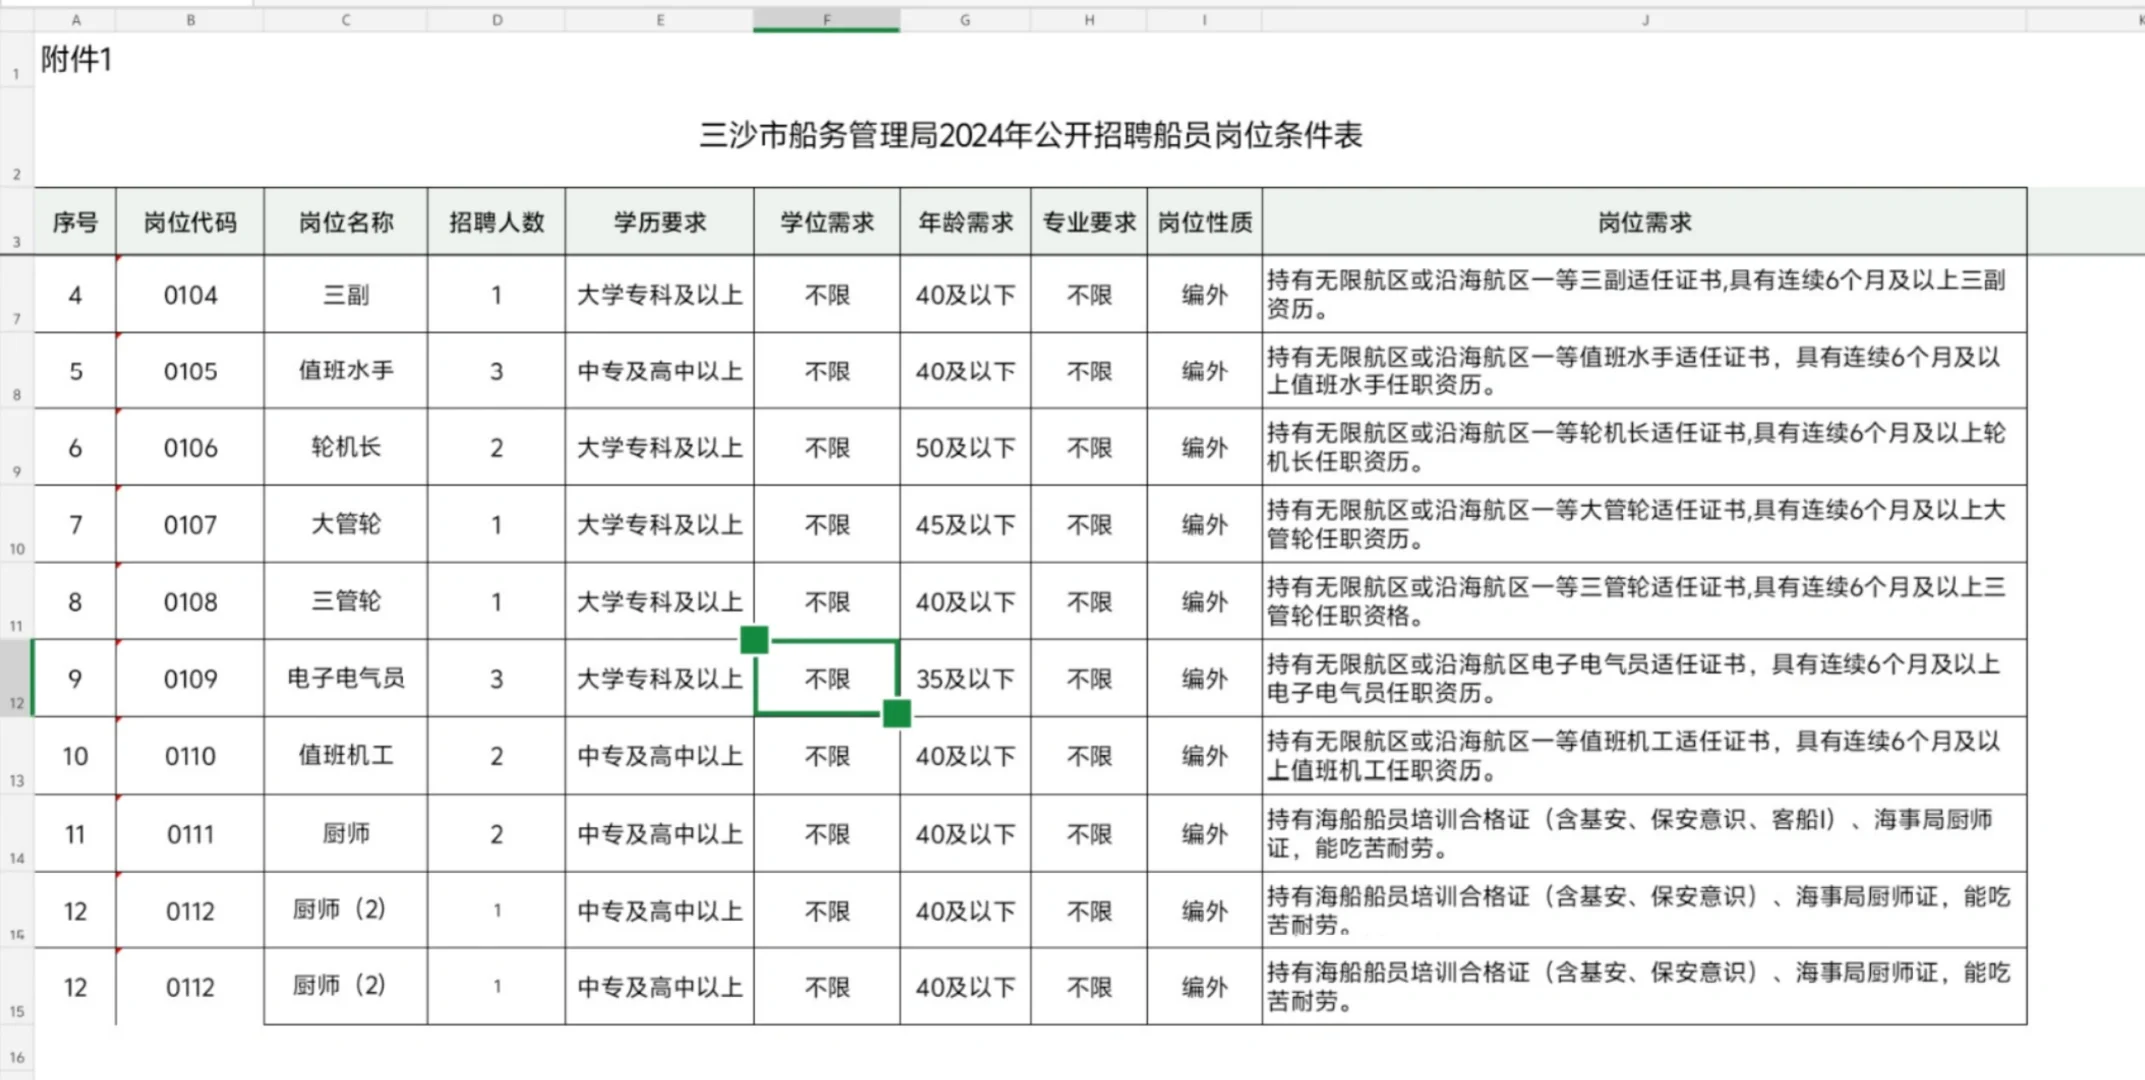2145x1080 pixels.
Task: Click the 50及以下 age cell
Action: 965,448
